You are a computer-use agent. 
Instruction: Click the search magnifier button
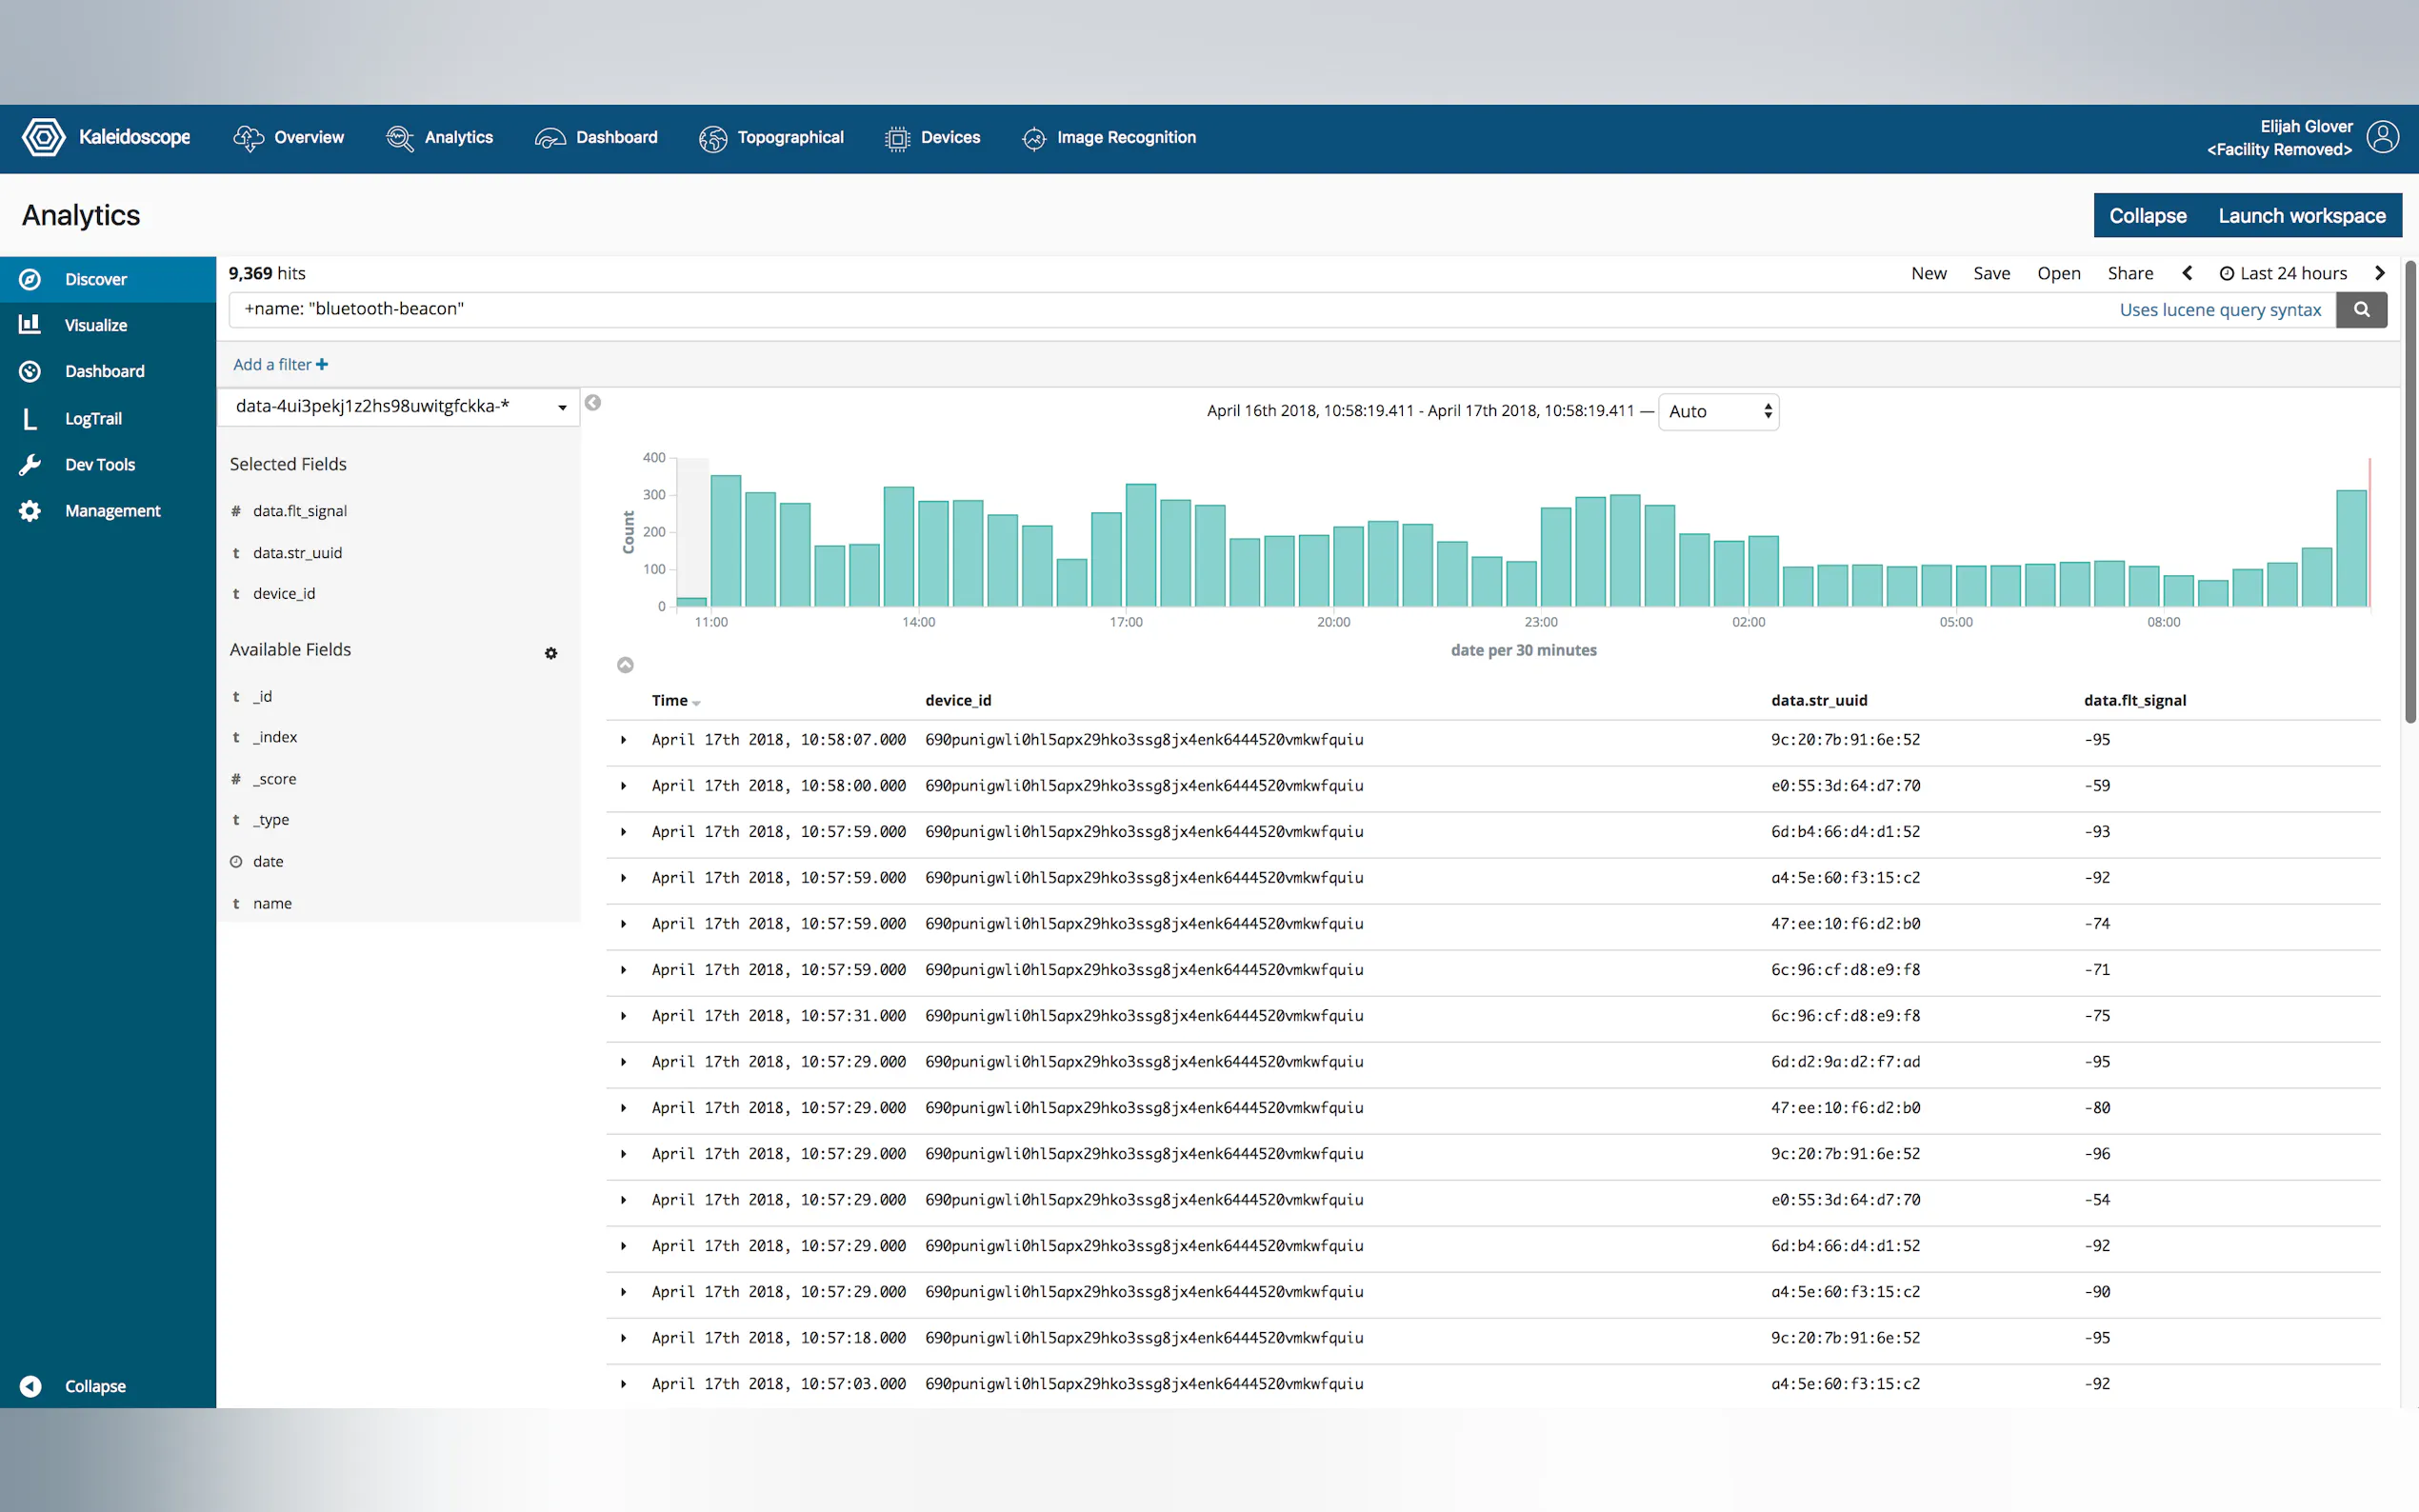2361,310
